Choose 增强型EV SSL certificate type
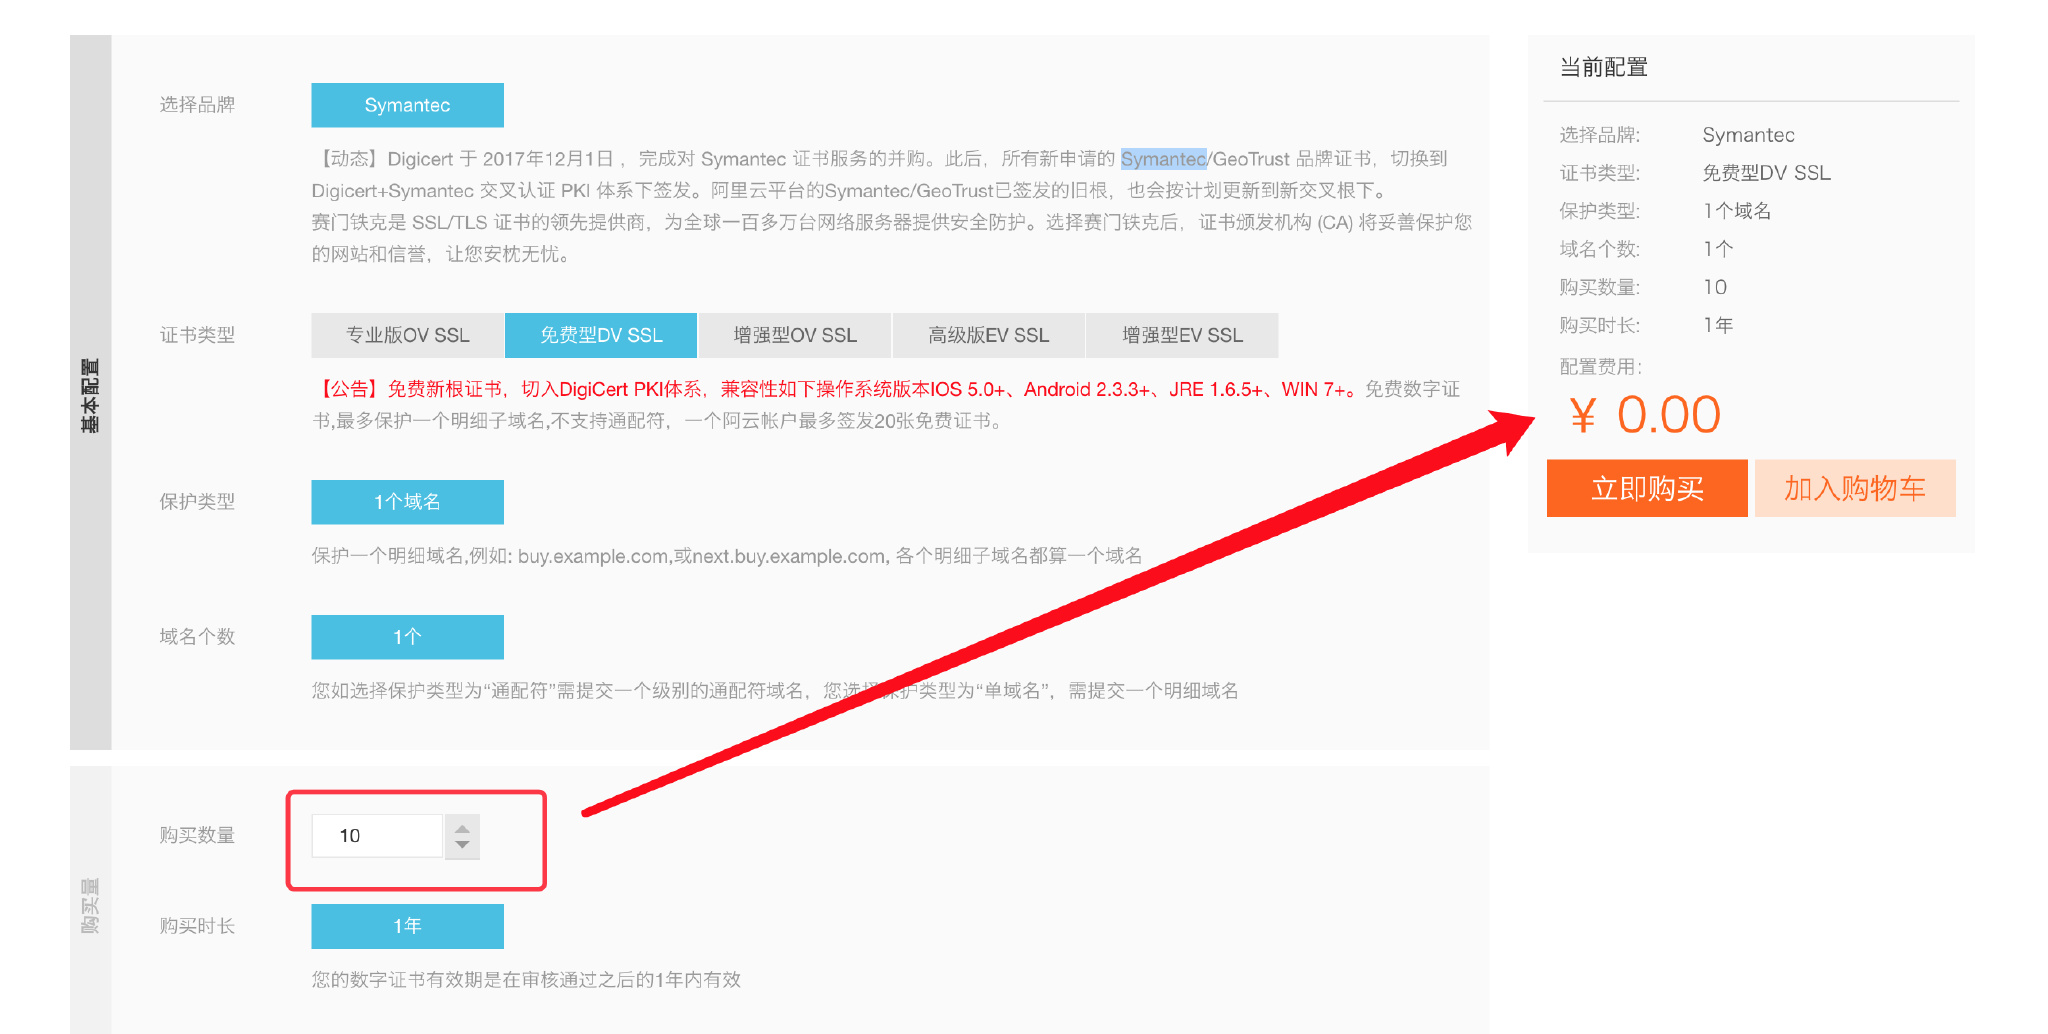Screen dimensions: 2048x1034 1182,335
